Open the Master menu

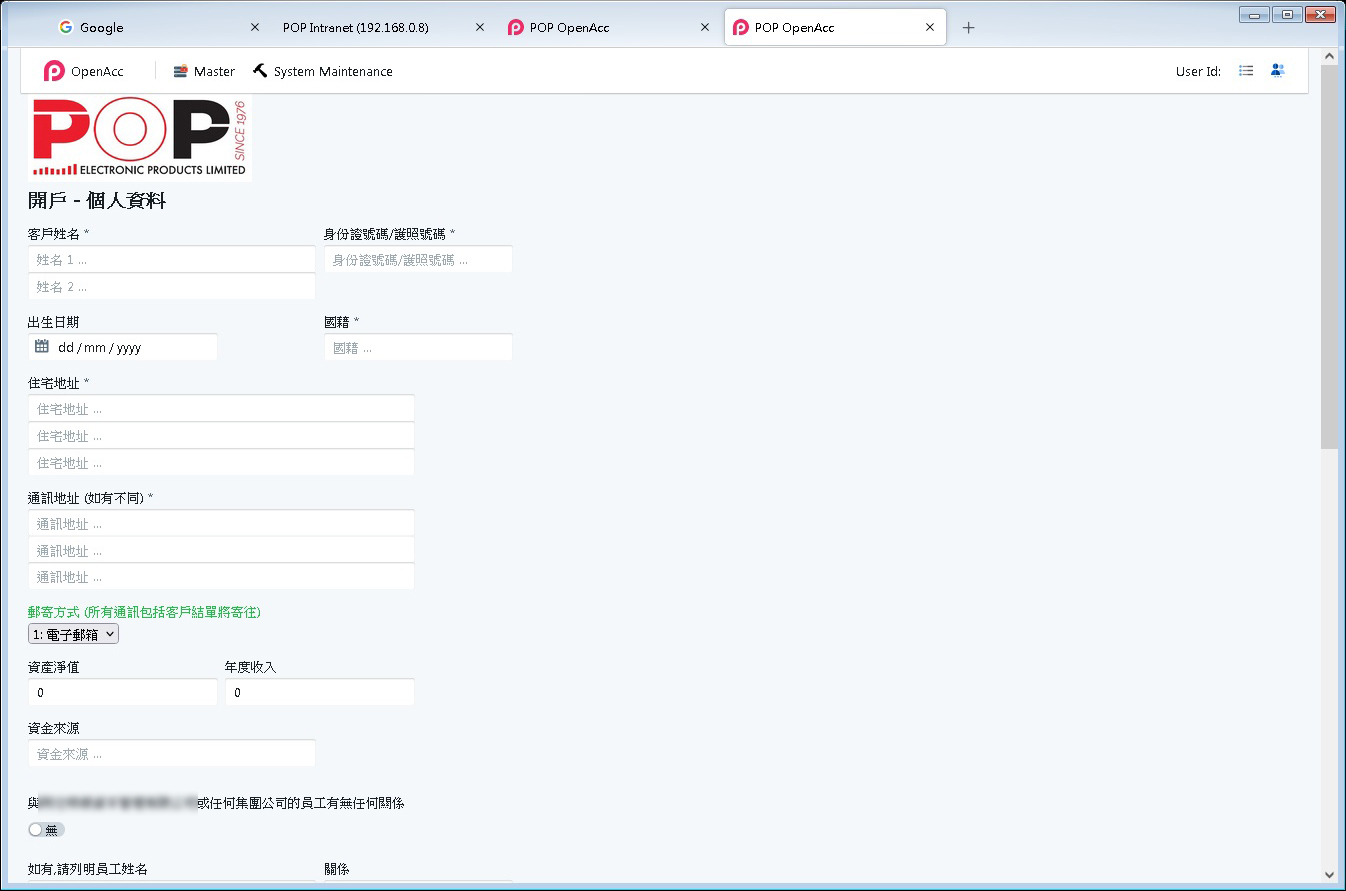[x=204, y=71]
